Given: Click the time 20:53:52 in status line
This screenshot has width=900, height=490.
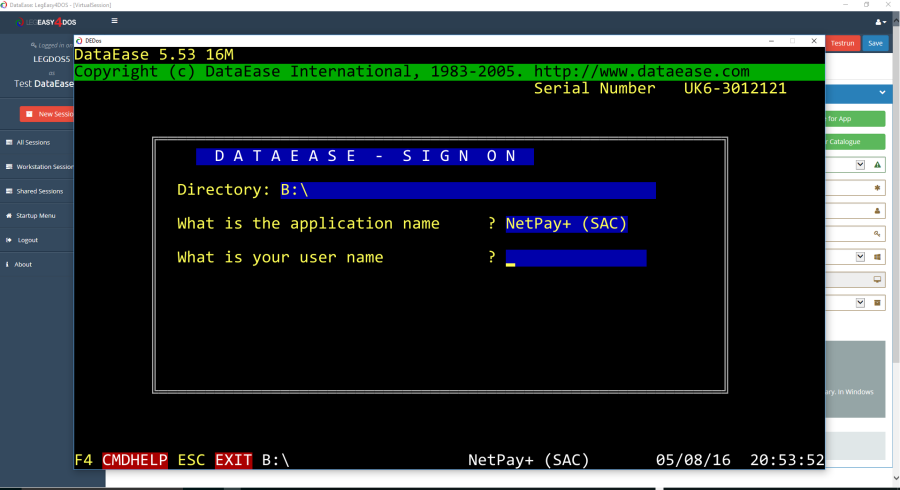Looking at the screenshot, I should pos(787,460).
